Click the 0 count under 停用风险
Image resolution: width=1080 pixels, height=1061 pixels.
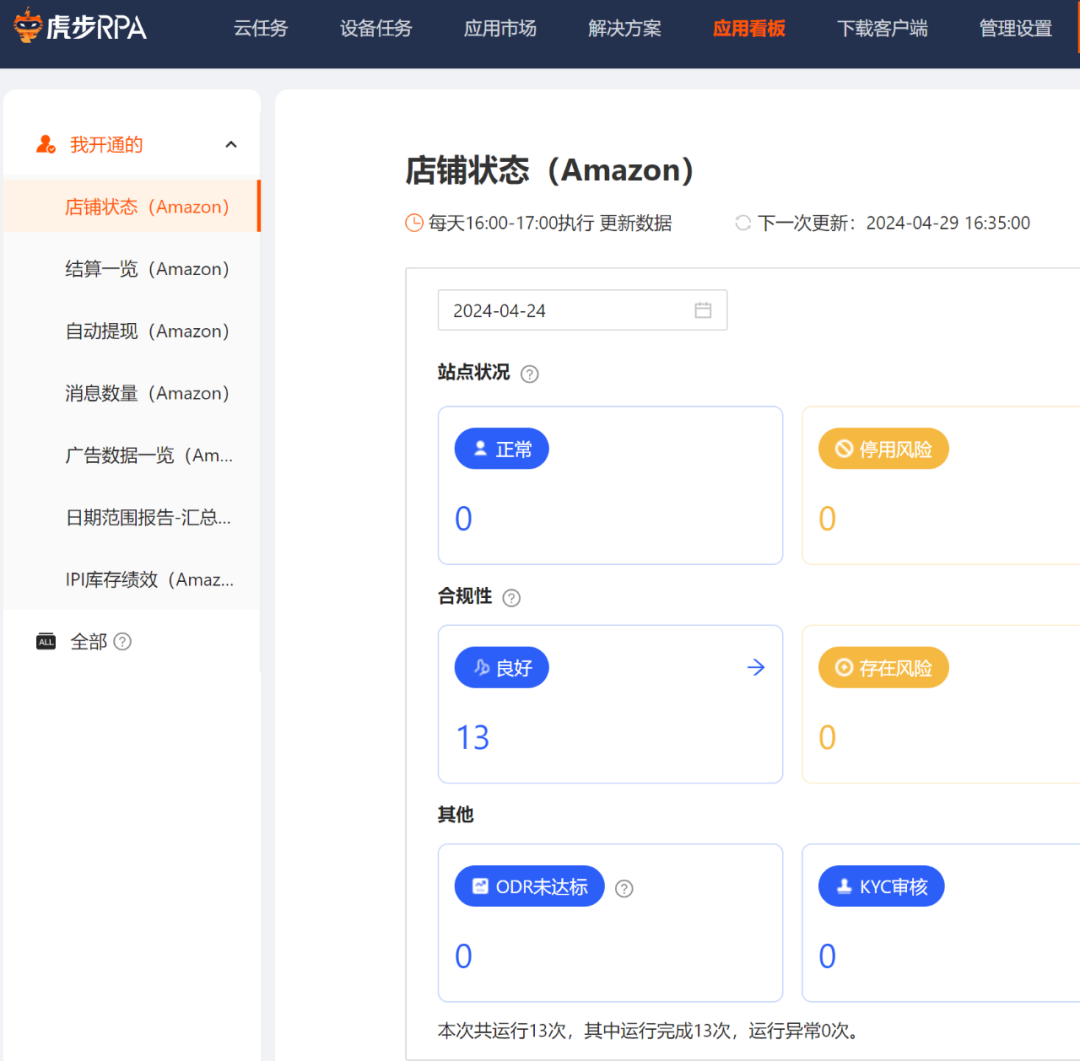coord(827,518)
